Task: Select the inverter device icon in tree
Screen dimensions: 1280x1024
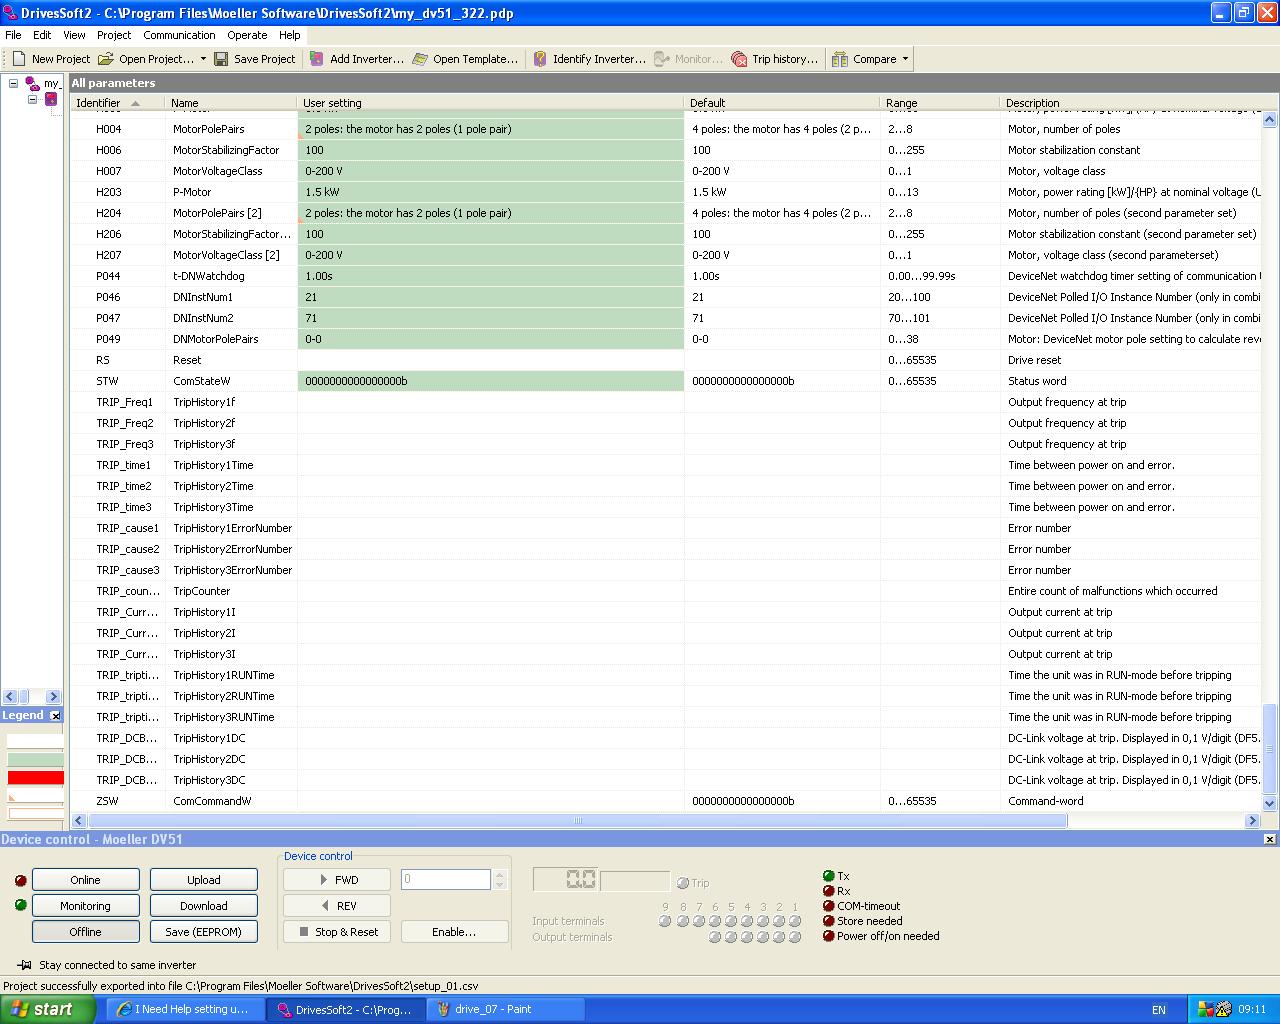Action: [50, 99]
